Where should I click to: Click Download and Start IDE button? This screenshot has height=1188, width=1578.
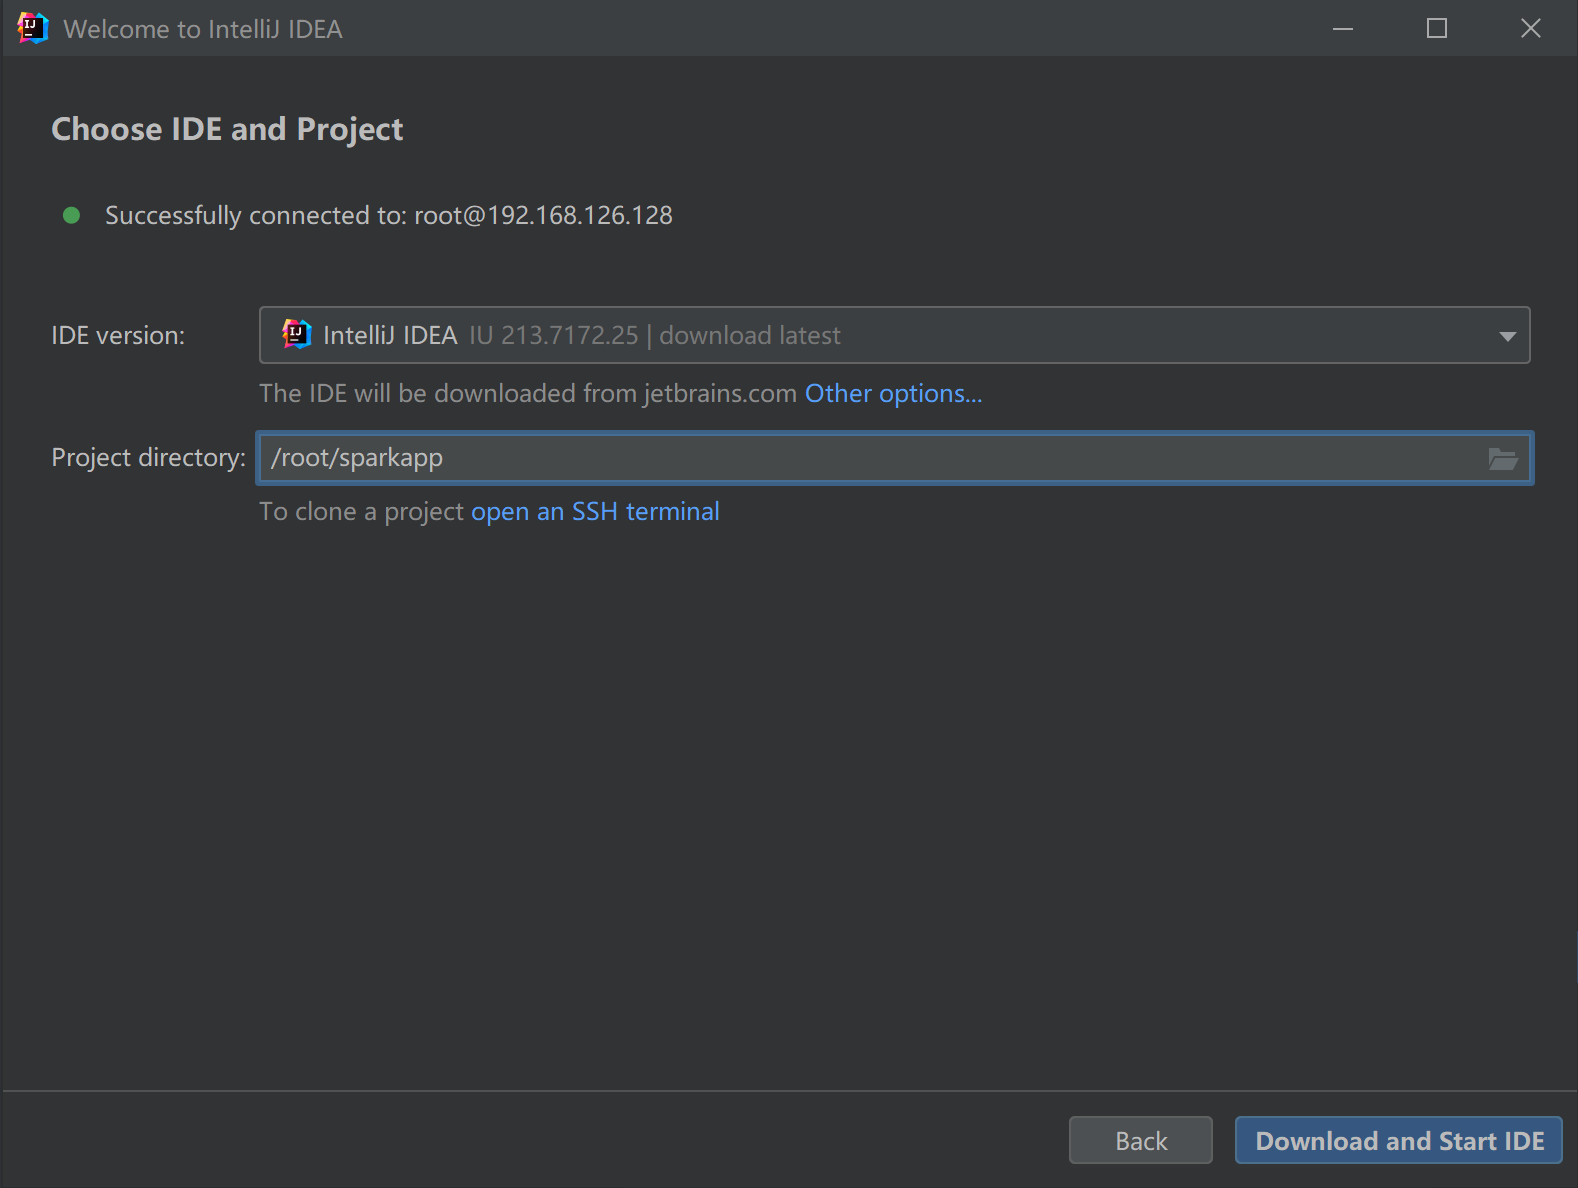1399,1140
